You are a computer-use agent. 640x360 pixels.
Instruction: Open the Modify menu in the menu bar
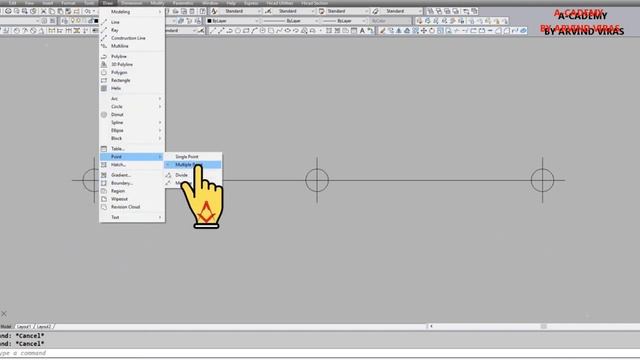click(157, 3)
